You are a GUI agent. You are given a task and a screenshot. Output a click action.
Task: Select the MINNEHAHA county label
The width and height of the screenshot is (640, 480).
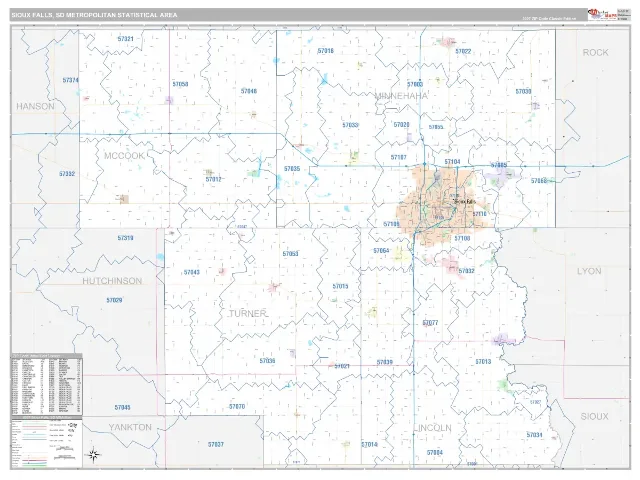click(x=401, y=96)
